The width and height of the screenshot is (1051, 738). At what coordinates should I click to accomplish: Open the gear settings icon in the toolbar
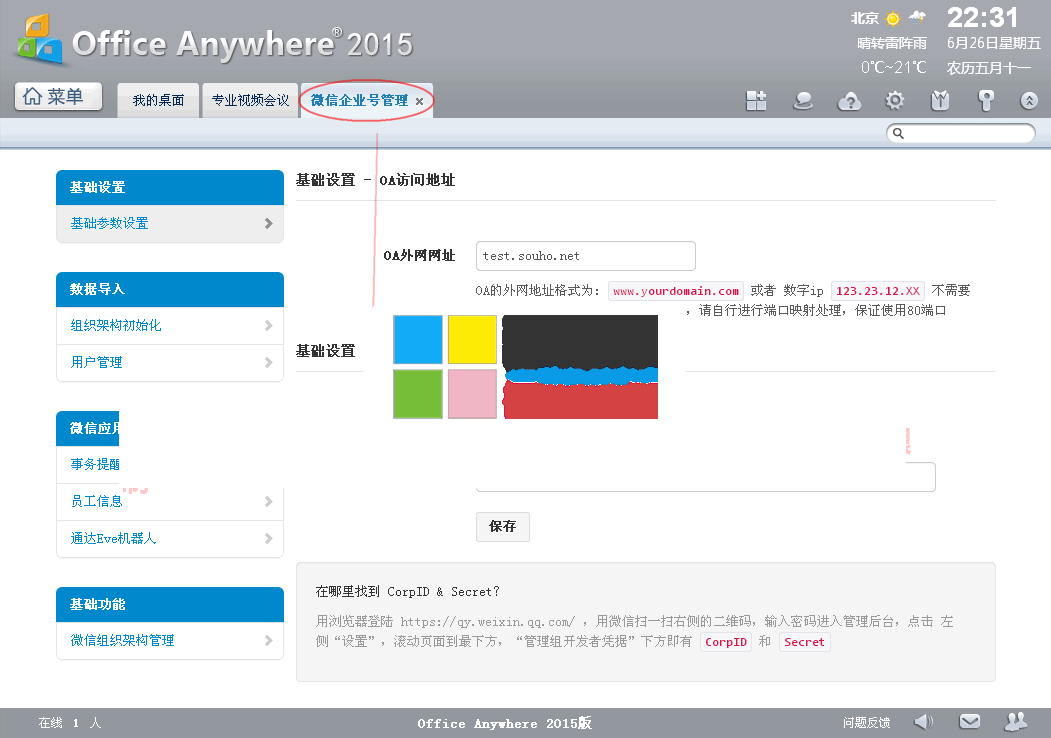(x=895, y=100)
